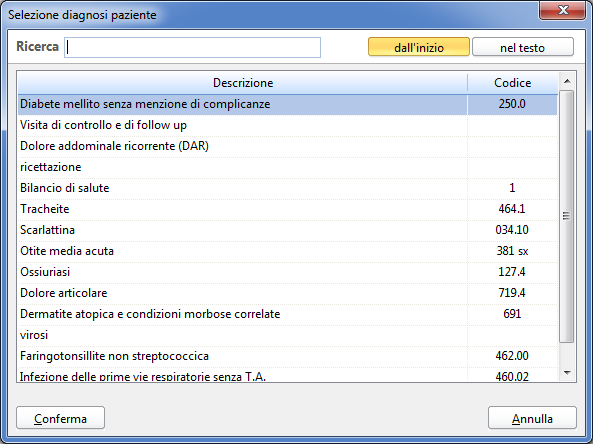593x444 pixels.
Task: Select Diabete mellito senza menzione di complicanze
Action: coord(287,104)
